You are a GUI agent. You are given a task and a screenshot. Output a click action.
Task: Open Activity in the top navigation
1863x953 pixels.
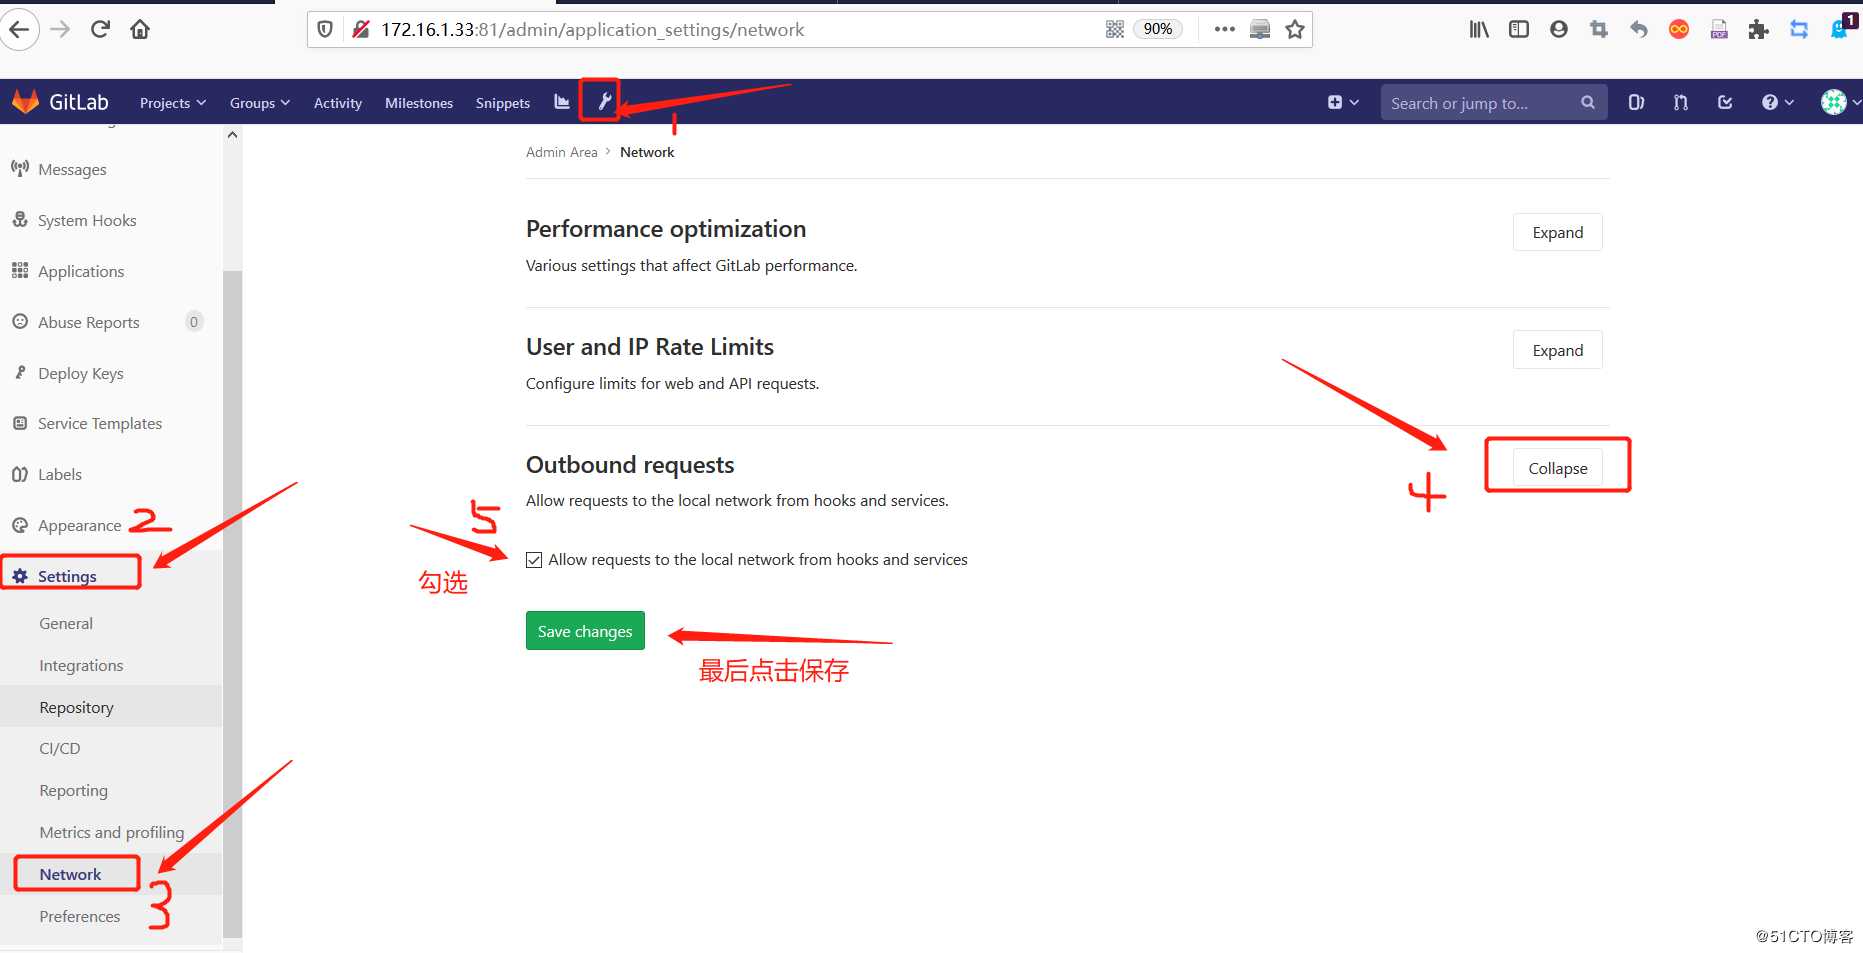tap(338, 103)
